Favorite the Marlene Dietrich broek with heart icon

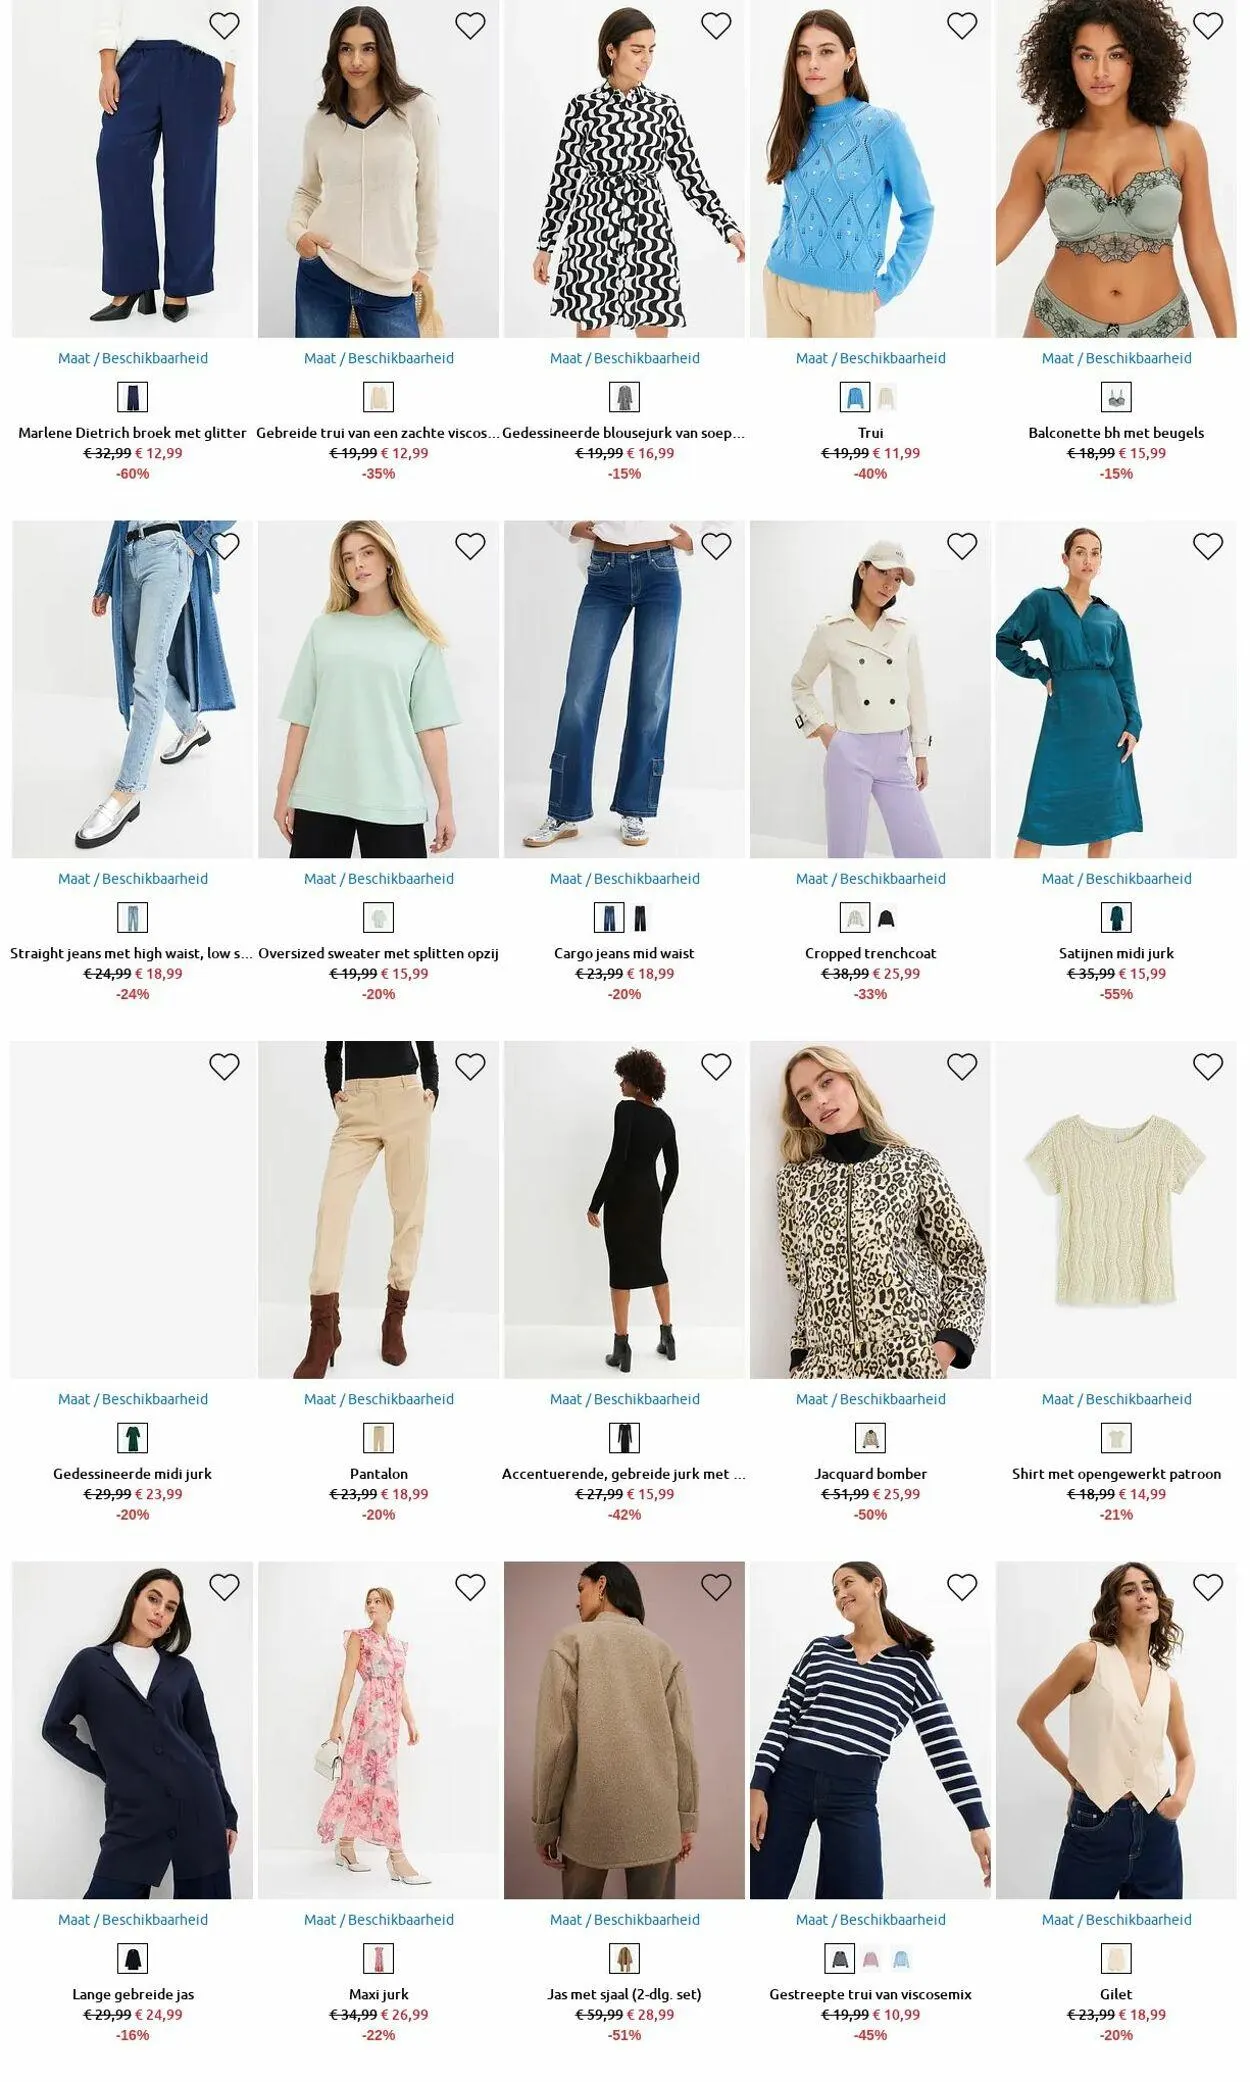click(x=224, y=26)
